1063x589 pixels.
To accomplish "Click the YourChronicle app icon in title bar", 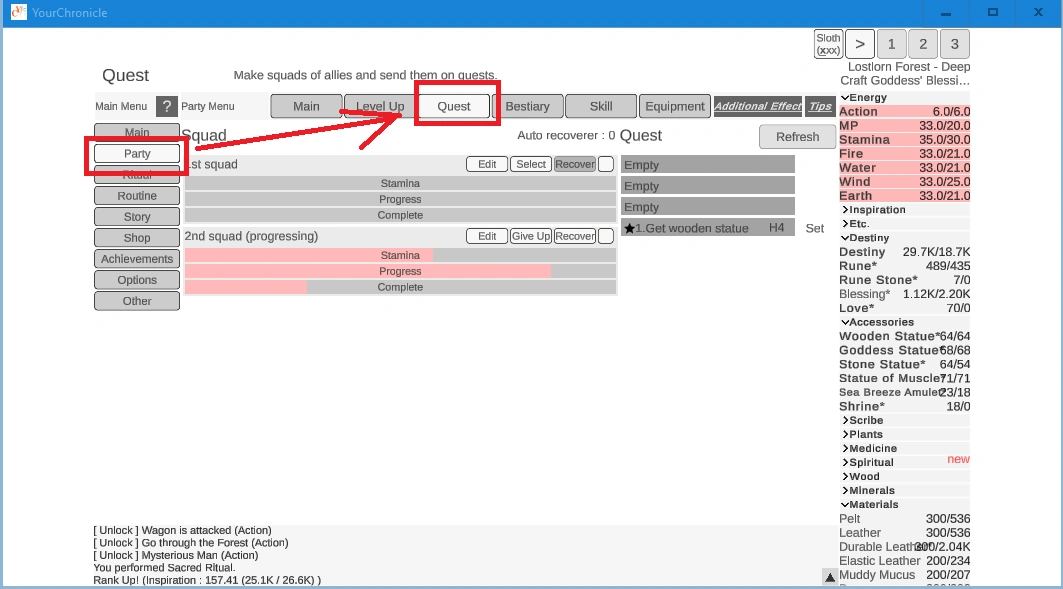I will point(19,12).
